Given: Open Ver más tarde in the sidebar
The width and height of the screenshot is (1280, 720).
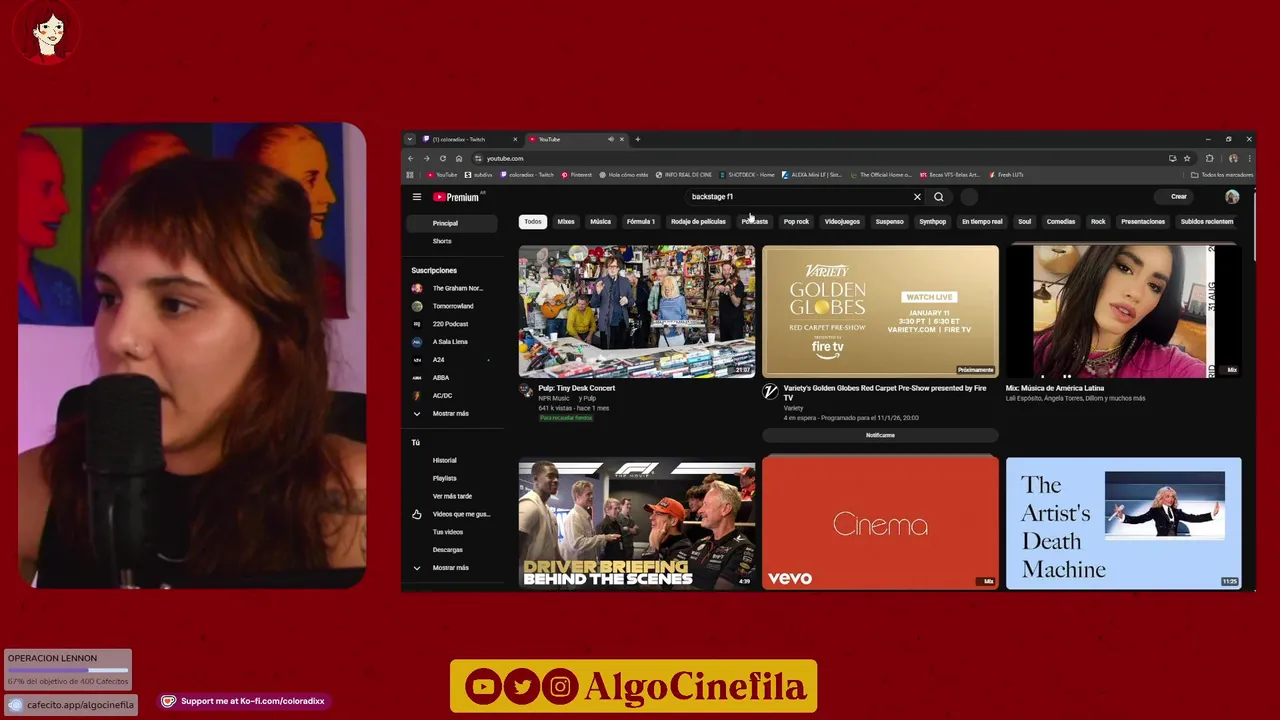Looking at the screenshot, I should pos(452,496).
